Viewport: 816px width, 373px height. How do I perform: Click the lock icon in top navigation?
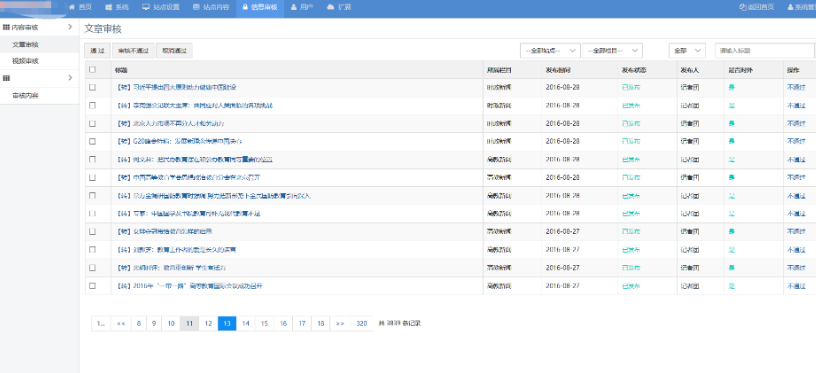pyautogui.click(x=245, y=7)
